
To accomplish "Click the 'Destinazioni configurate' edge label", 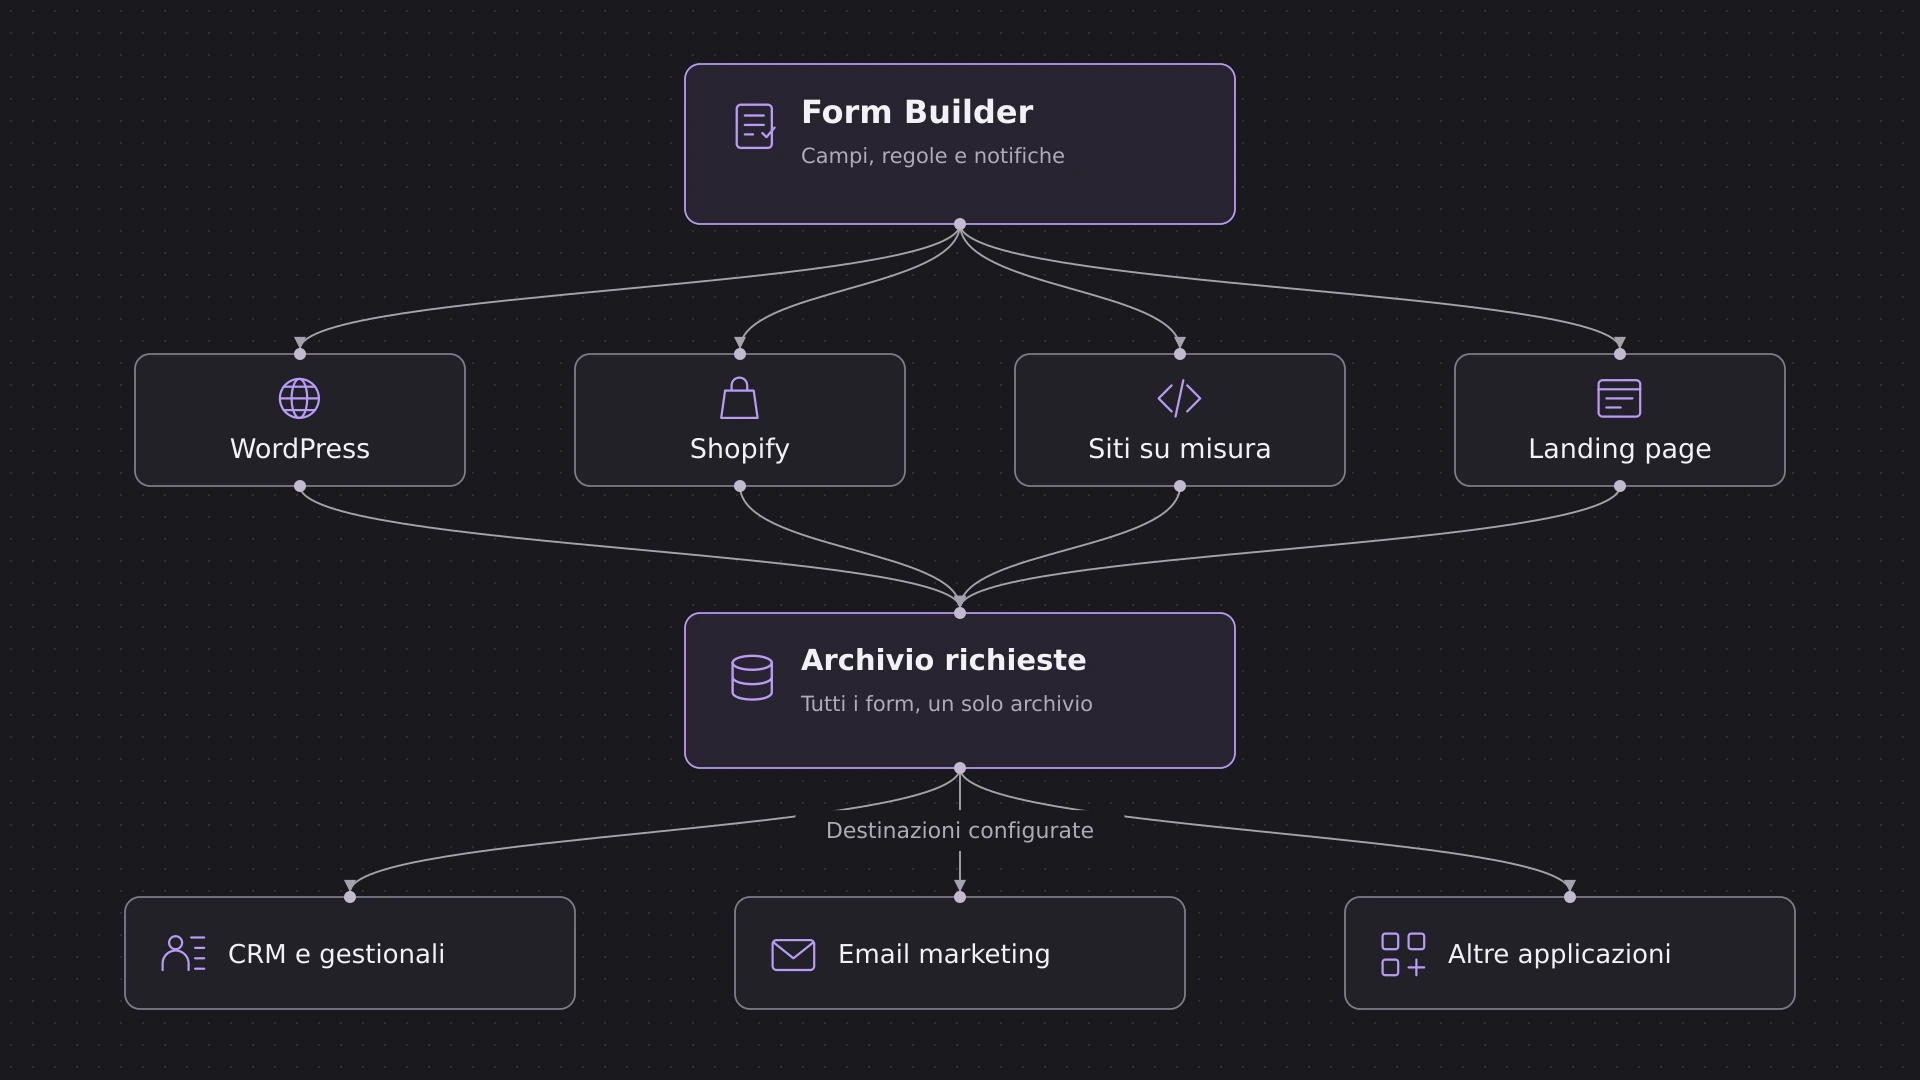I will click(x=960, y=830).
